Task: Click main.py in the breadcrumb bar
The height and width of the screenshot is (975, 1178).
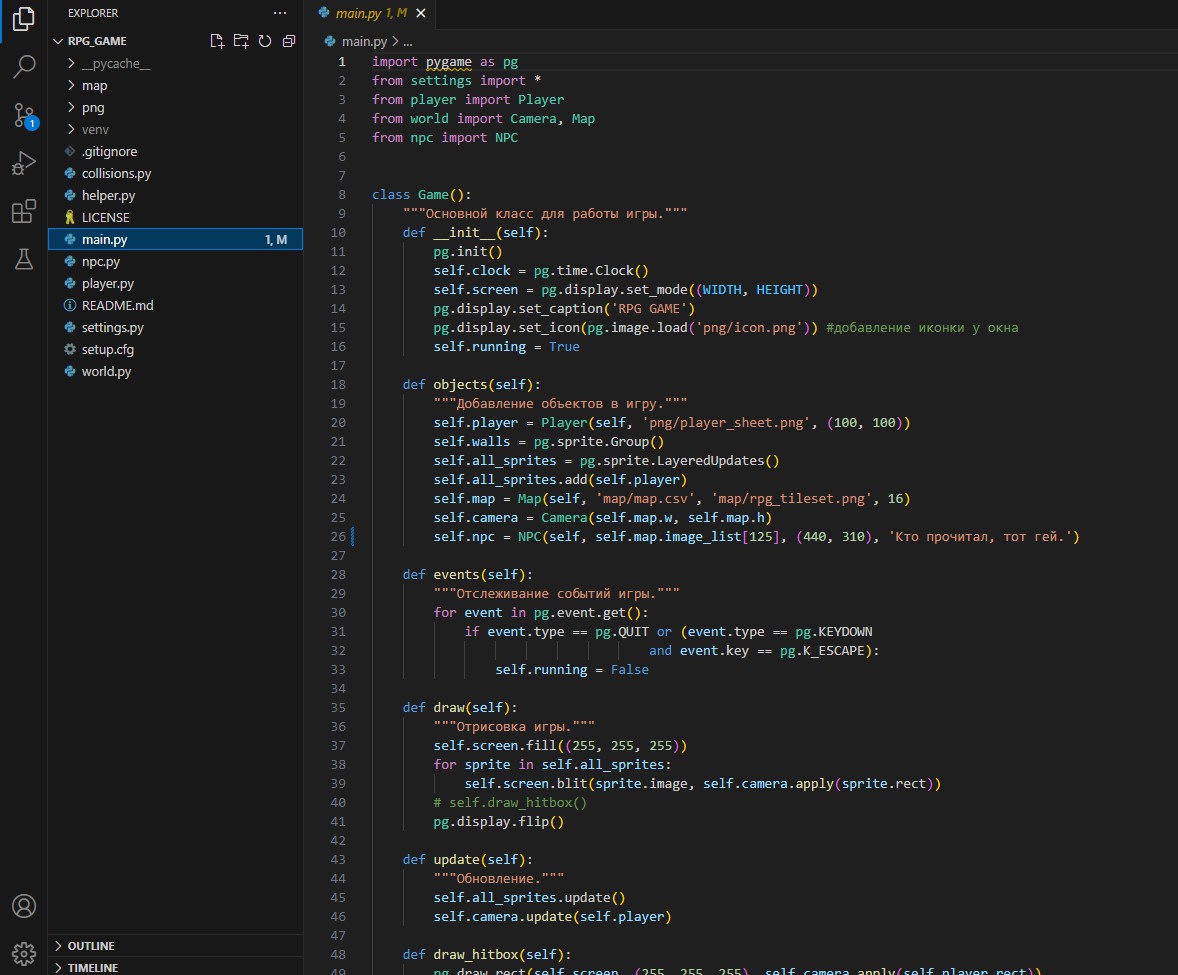Action: 363,41
